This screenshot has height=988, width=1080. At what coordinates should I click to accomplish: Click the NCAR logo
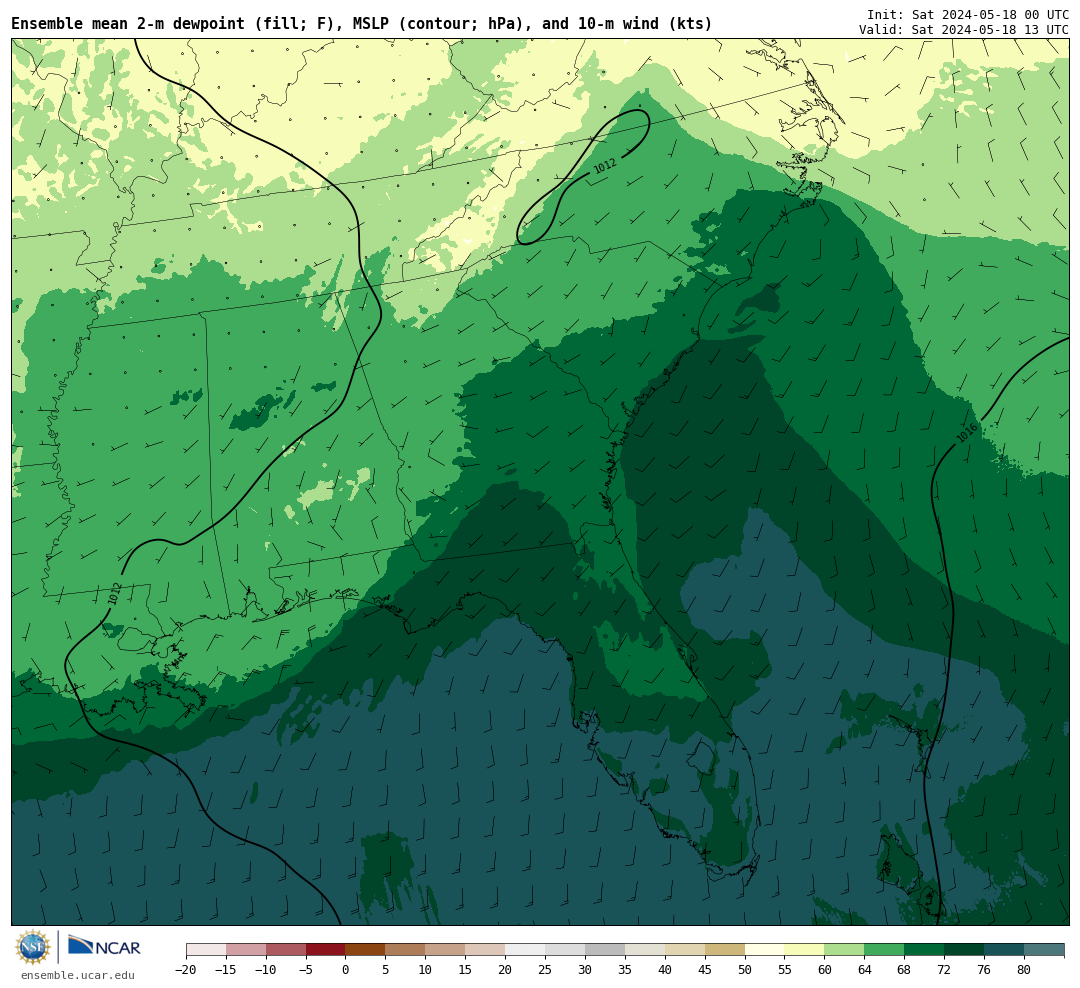click(105, 946)
